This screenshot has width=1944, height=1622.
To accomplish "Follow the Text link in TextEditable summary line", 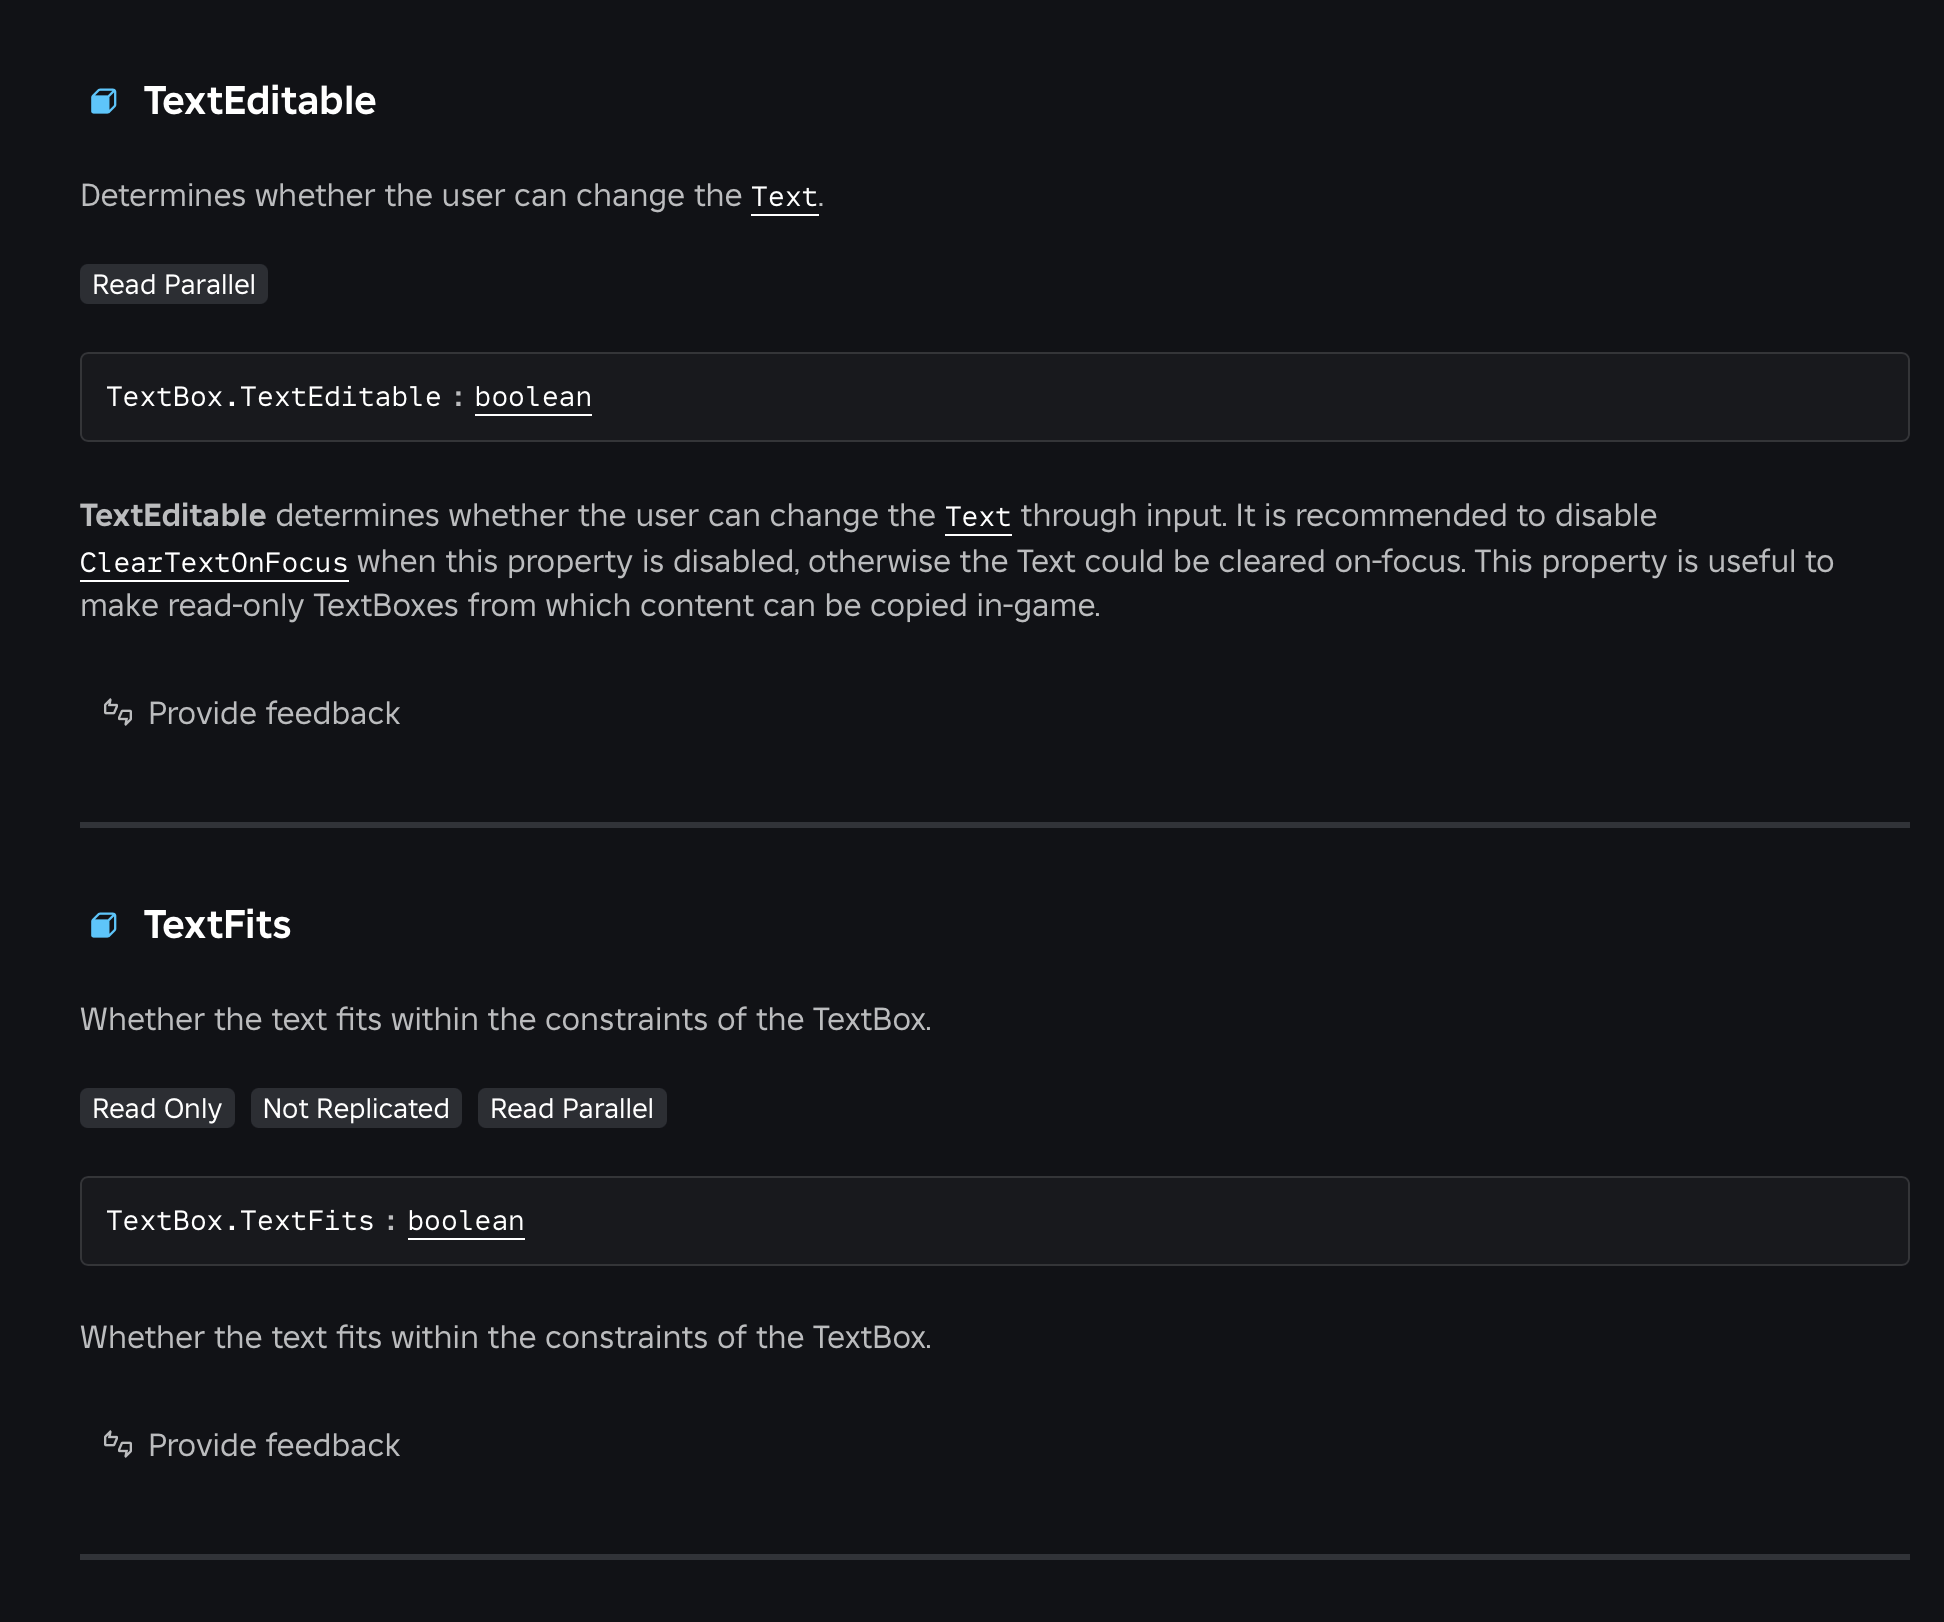I will (x=784, y=197).
